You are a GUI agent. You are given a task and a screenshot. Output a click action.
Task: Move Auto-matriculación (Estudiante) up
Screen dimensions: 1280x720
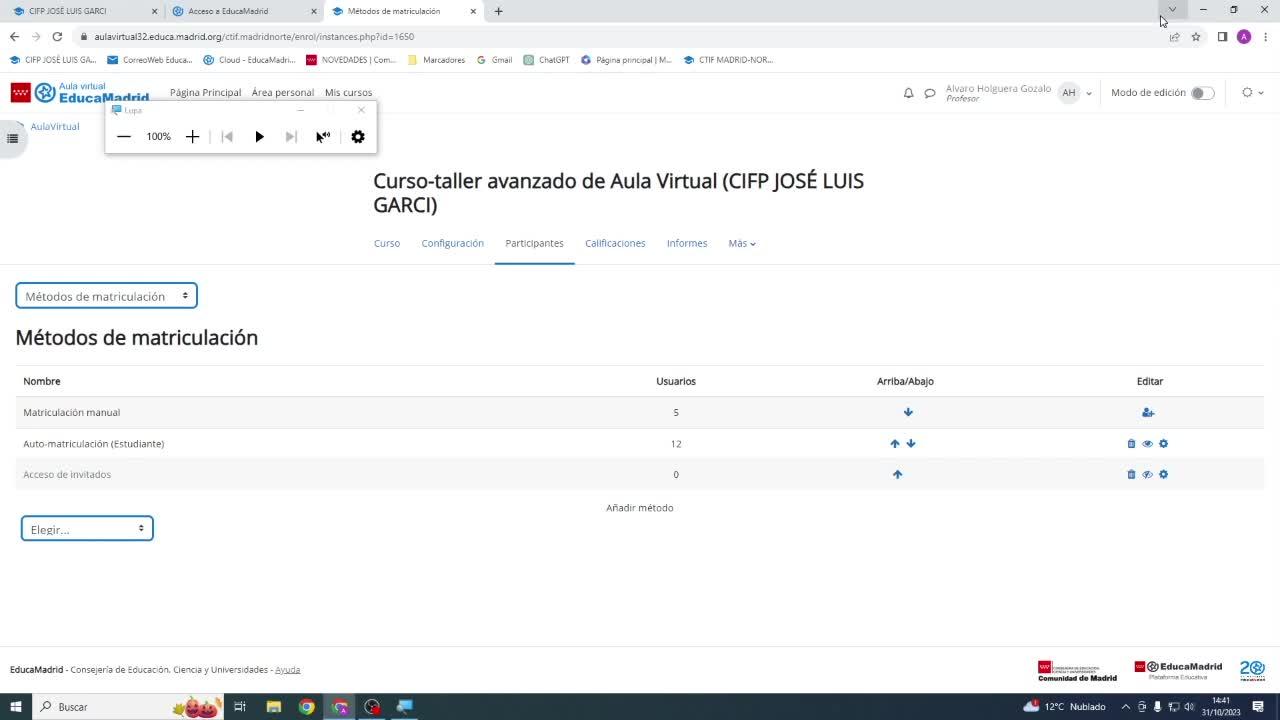click(895, 444)
